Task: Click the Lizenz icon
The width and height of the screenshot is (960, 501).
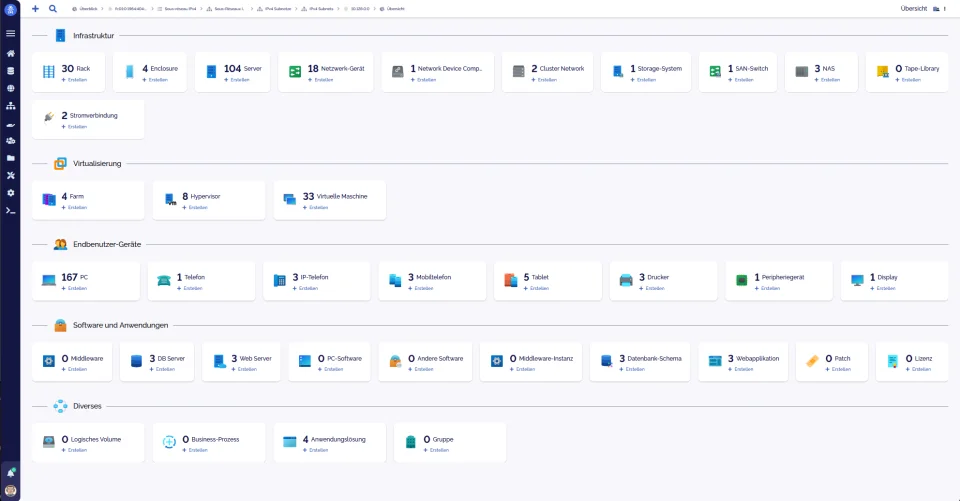Action: (893, 361)
